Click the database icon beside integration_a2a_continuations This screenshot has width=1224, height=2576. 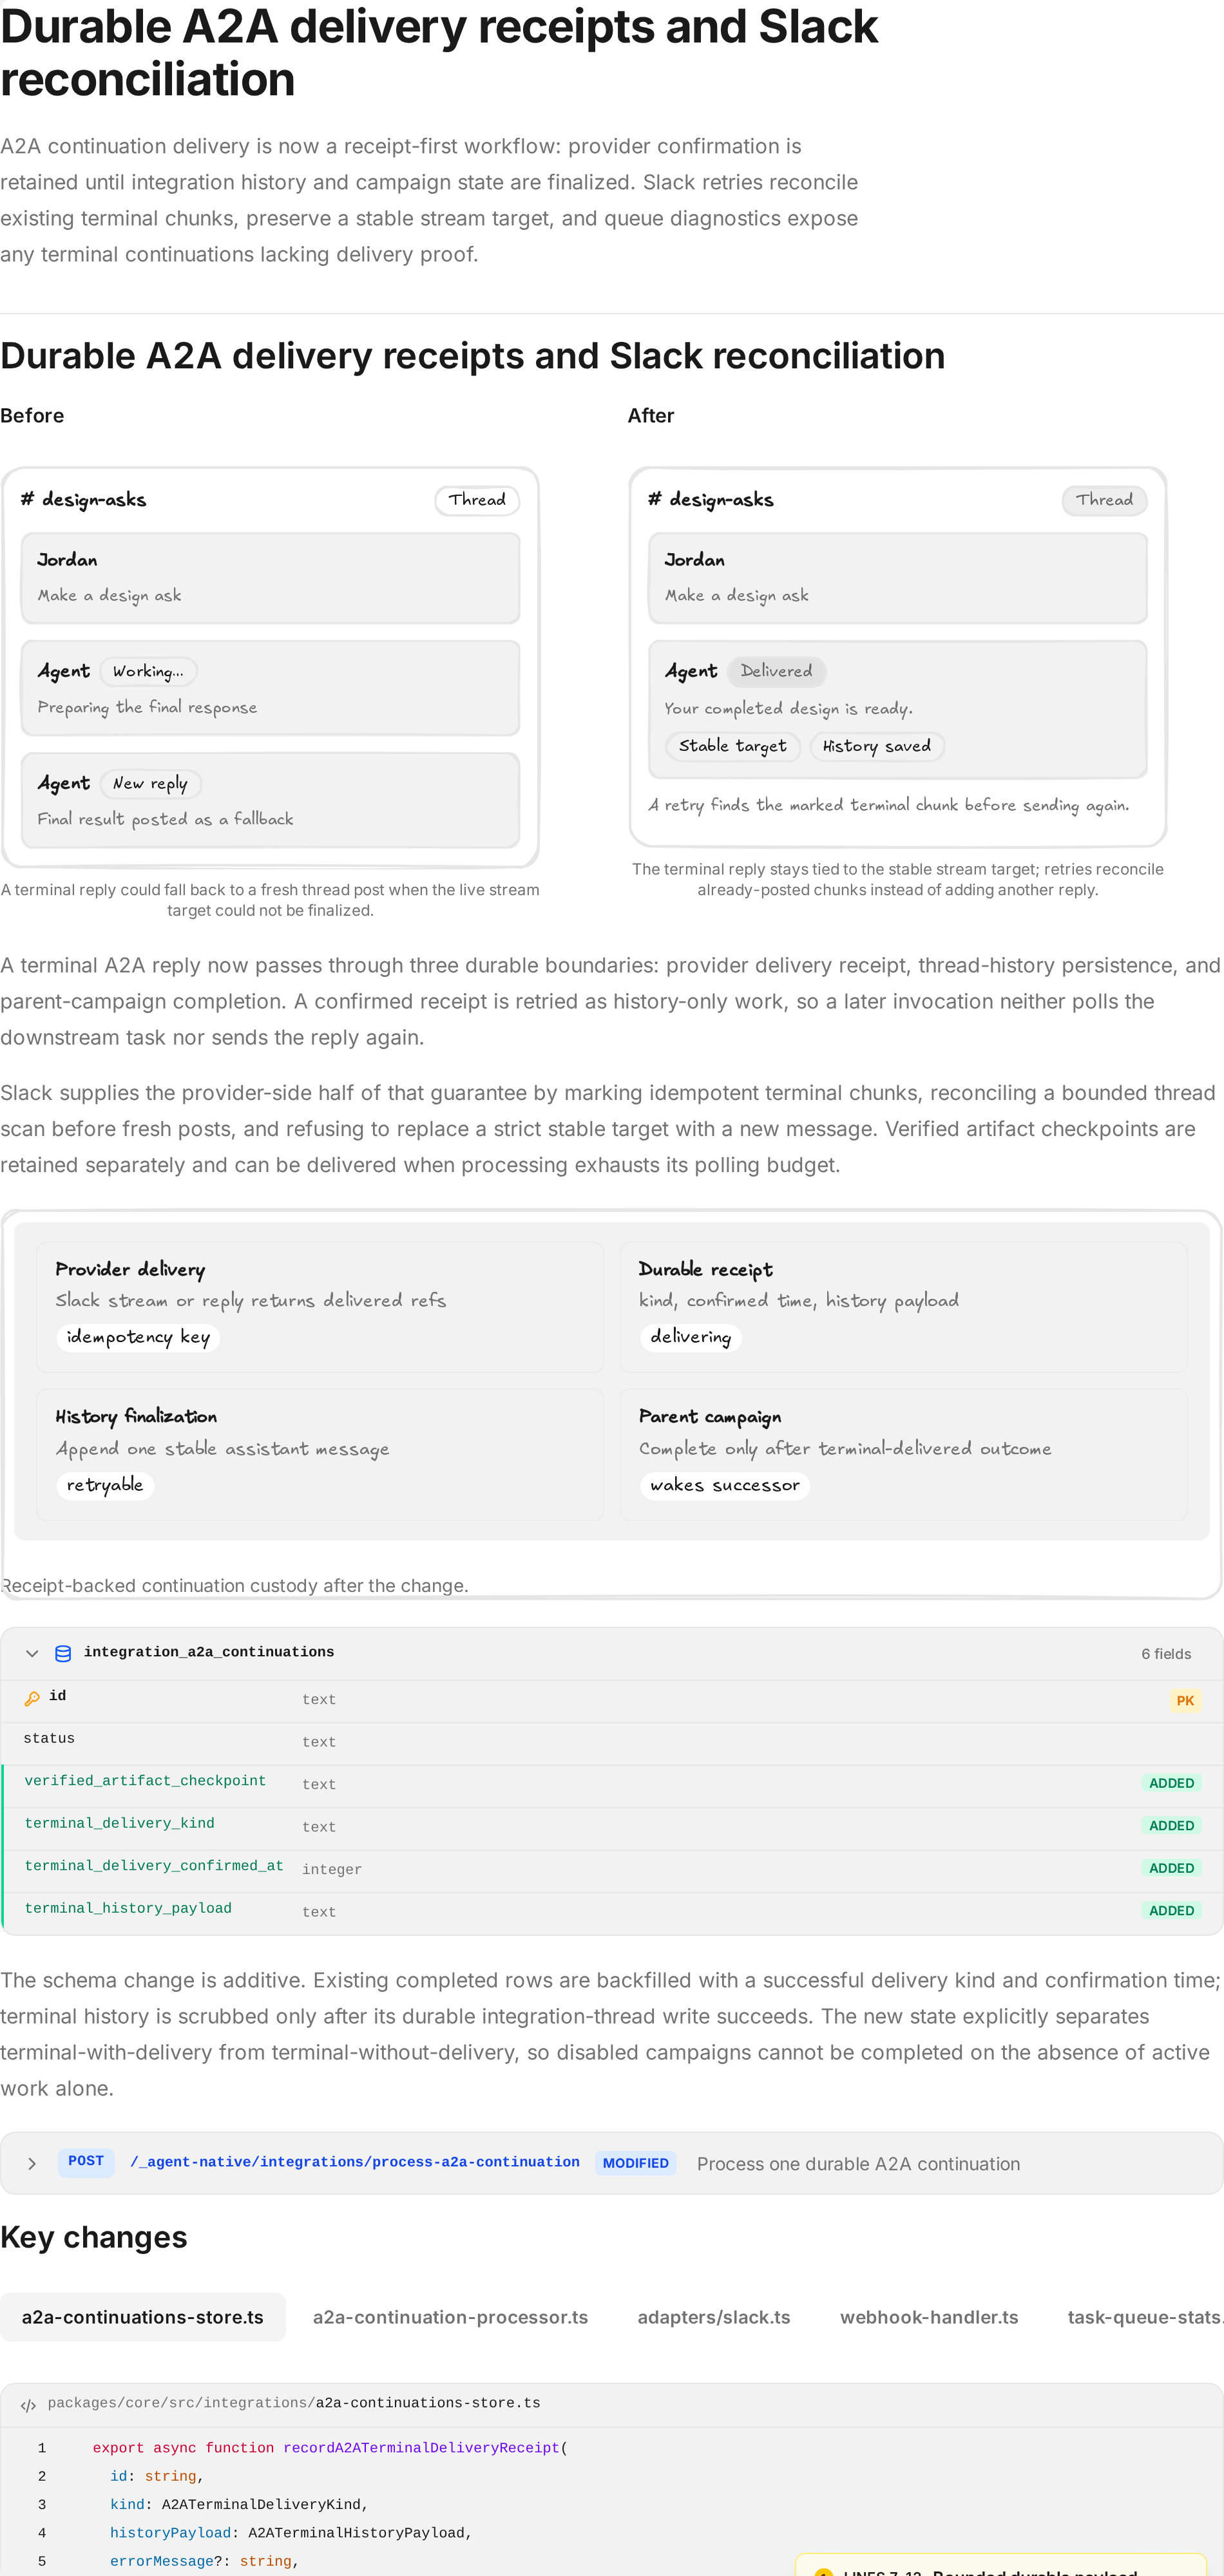click(x=63, y=1653)
